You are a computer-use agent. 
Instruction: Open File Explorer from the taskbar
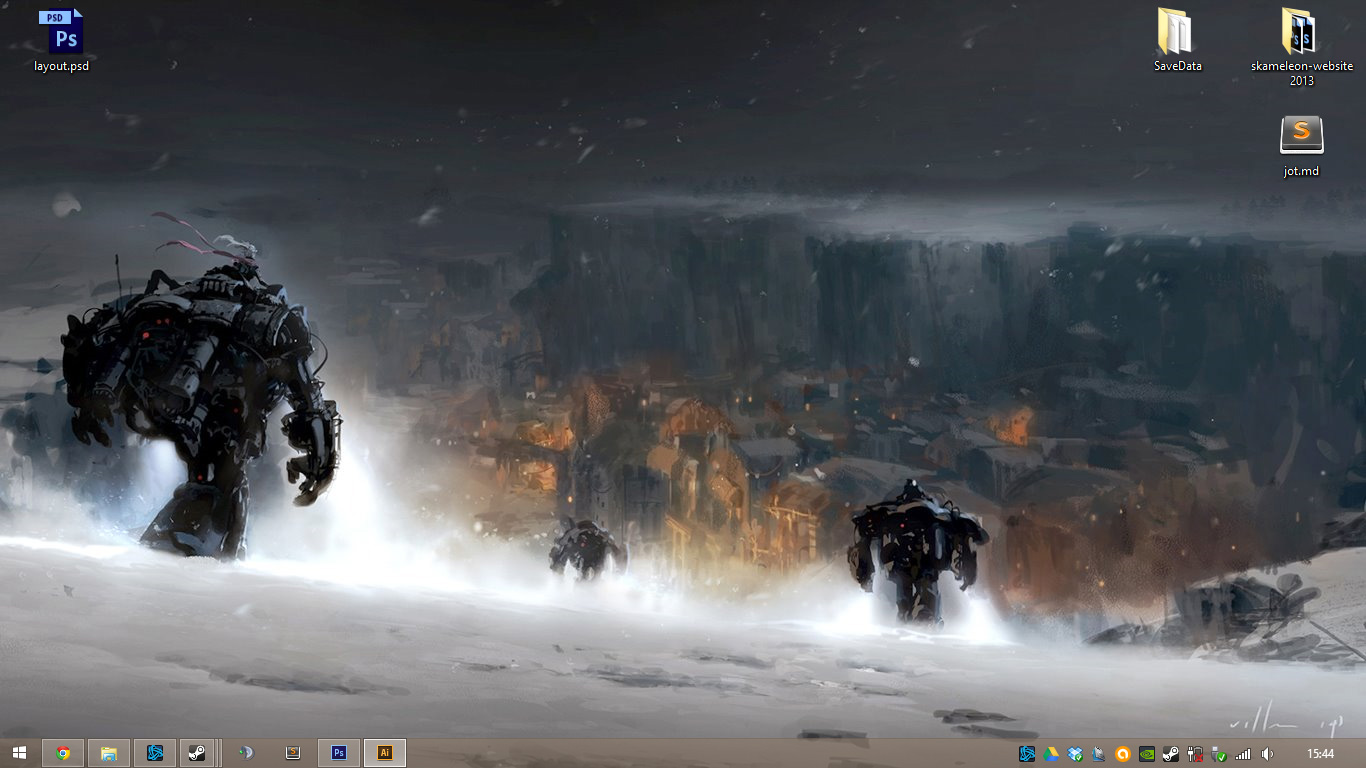click(x=109, y=753)
